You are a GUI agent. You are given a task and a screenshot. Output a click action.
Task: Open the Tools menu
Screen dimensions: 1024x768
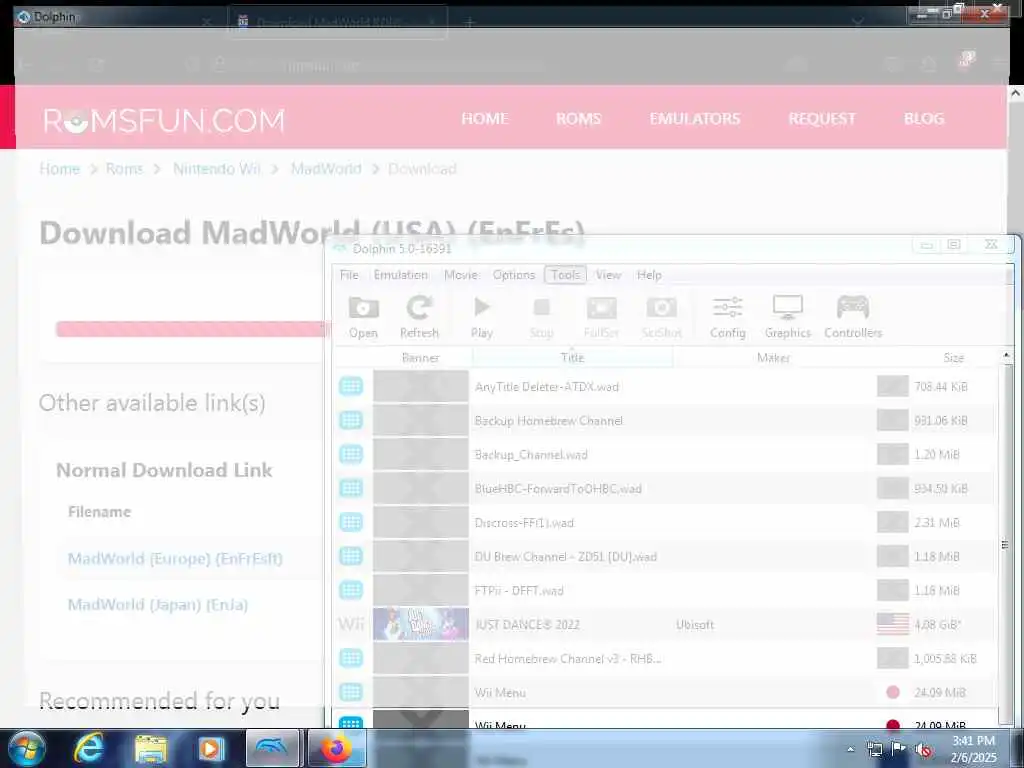566,275
